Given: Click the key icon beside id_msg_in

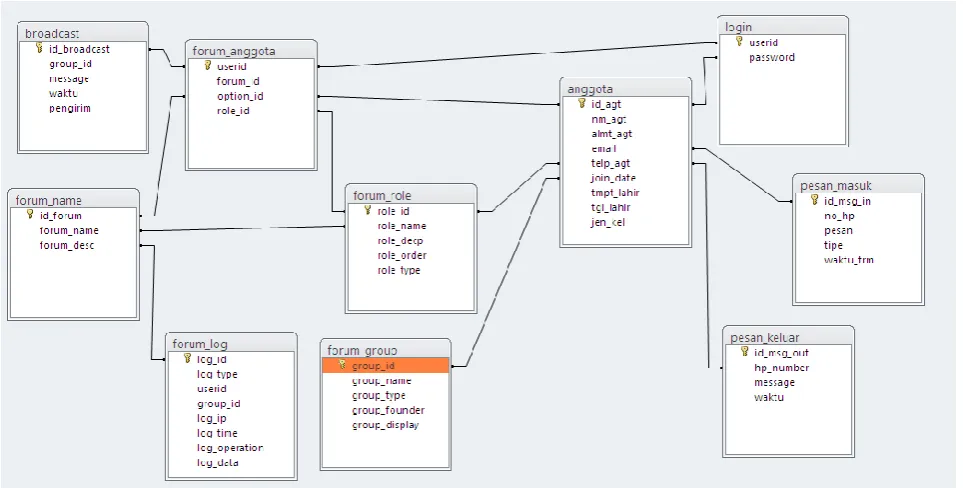Looking at the screenshot, I should click(814, 199).
